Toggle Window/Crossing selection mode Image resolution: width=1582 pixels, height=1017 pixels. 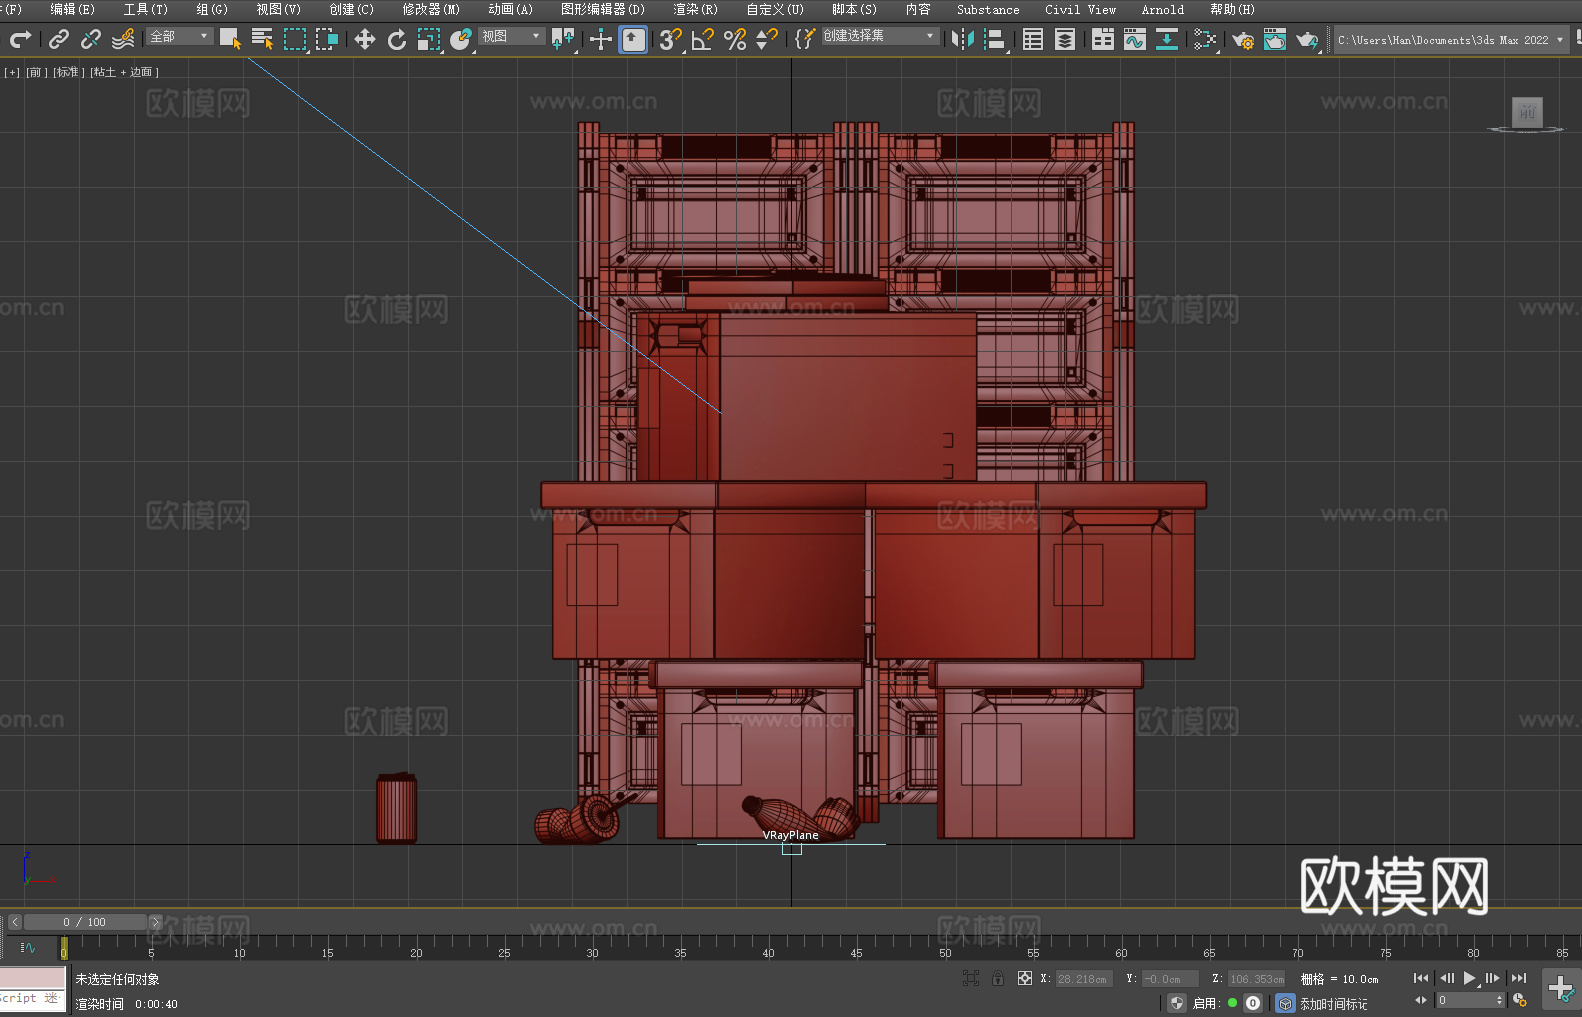click(326, 39)
